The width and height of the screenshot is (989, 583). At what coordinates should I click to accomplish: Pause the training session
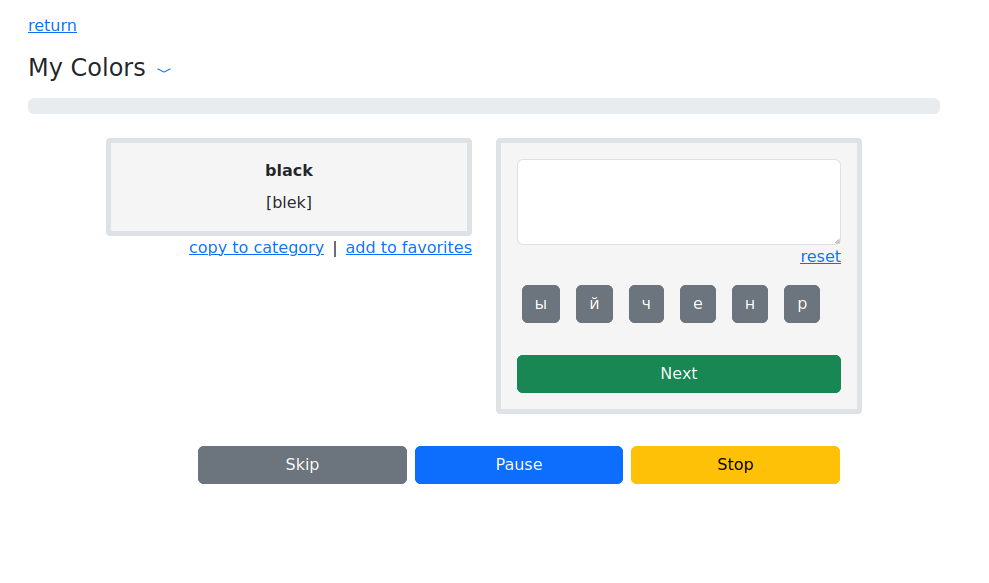[x=519, y=465]
